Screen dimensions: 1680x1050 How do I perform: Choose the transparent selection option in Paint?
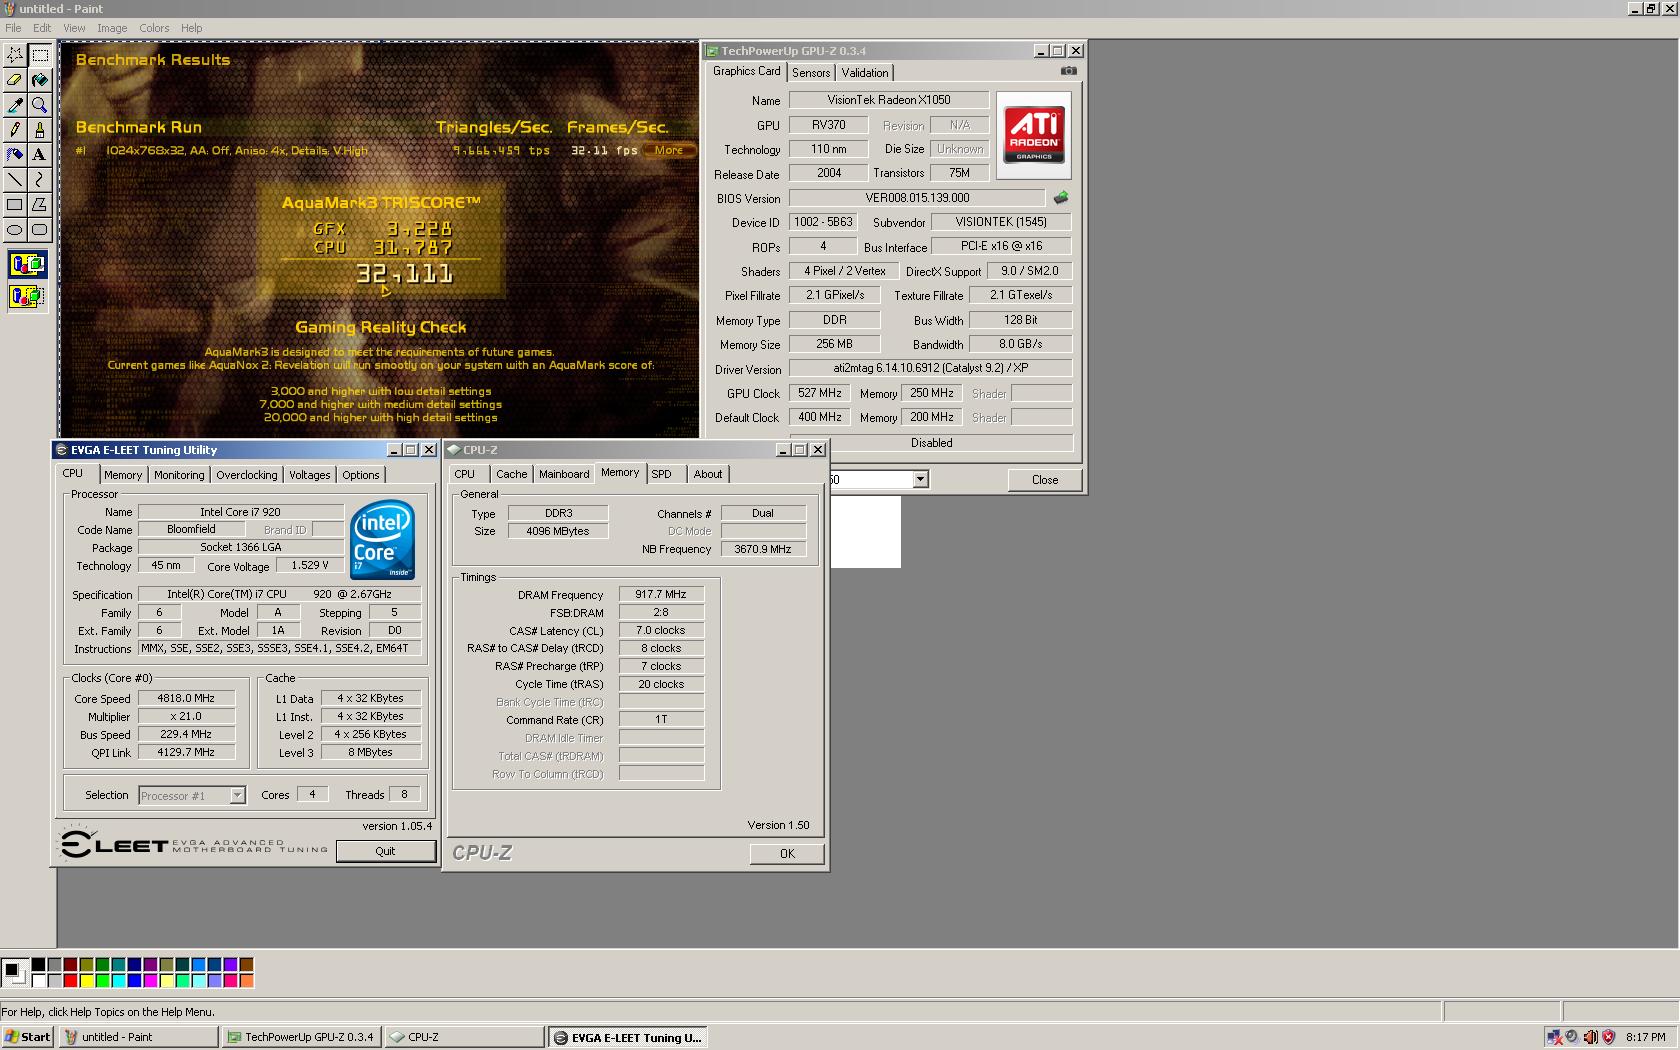(x=27, y=296)
